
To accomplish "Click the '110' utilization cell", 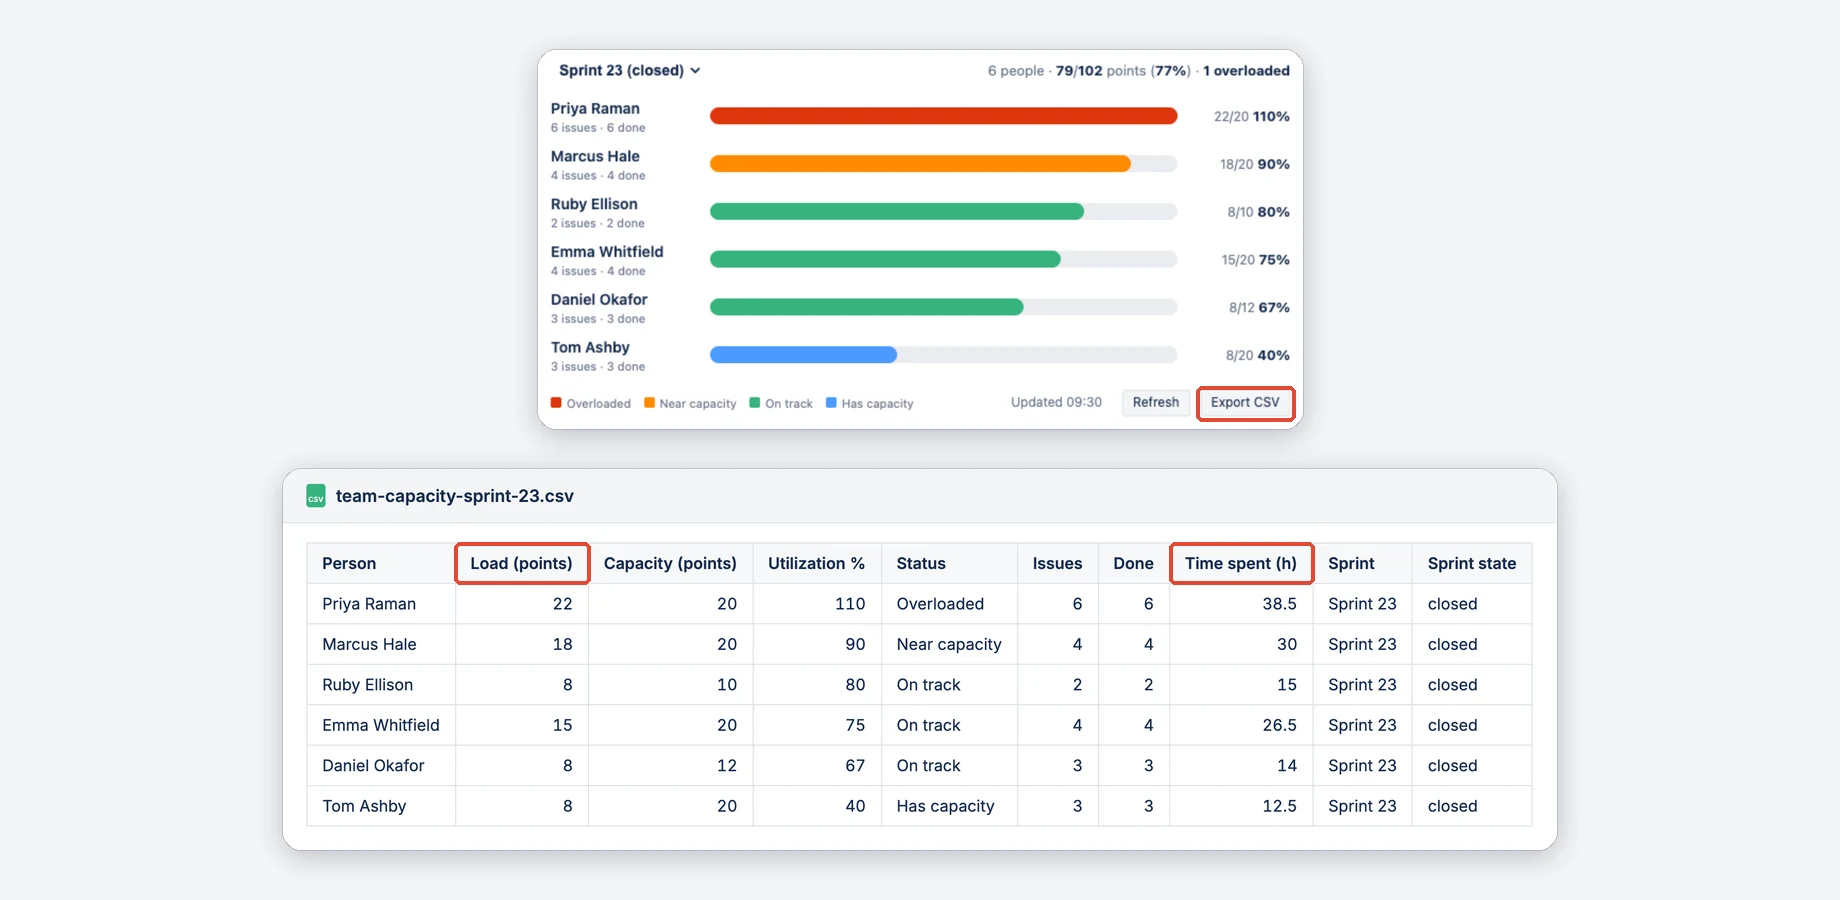I will click(x=816, y=604).
